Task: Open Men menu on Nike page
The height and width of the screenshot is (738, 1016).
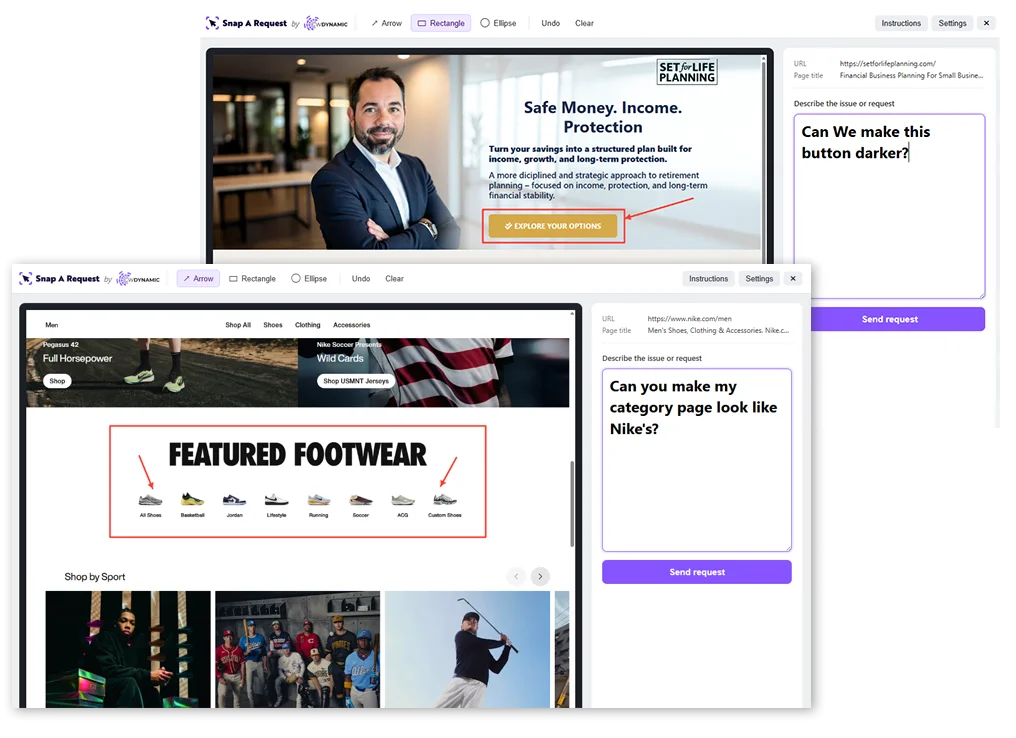Action: (x=52, y=325)
